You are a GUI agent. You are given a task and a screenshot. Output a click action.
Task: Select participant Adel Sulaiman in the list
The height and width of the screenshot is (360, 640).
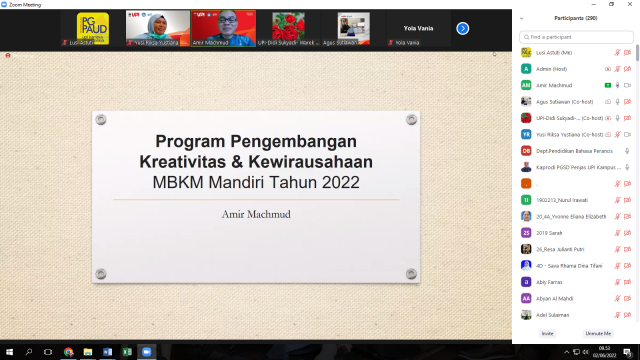[576, 315]
